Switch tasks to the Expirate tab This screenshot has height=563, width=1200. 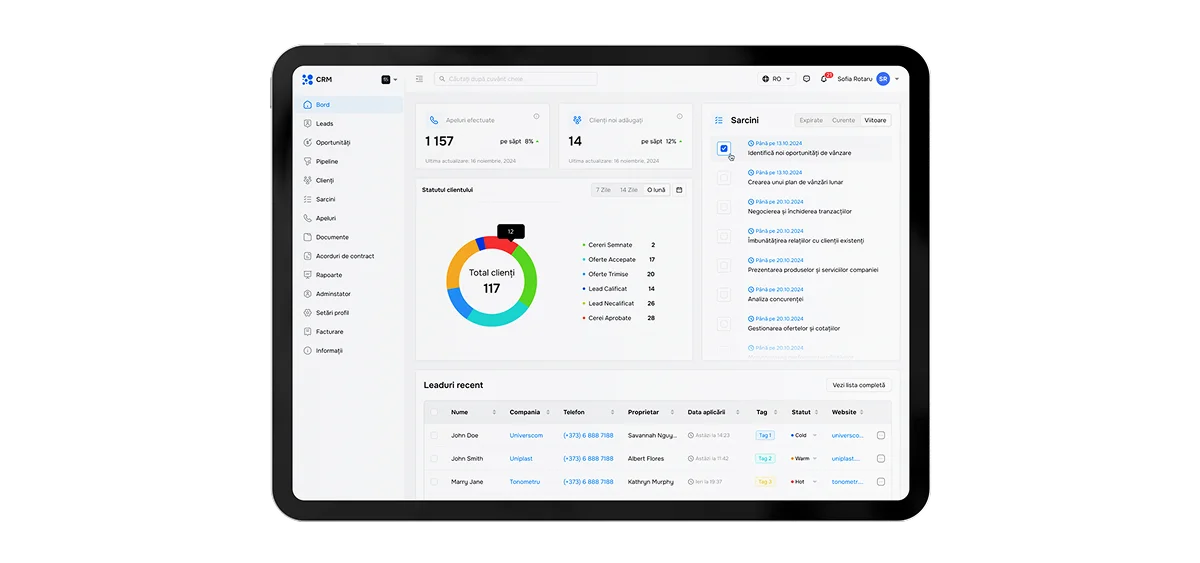[811, 120]
